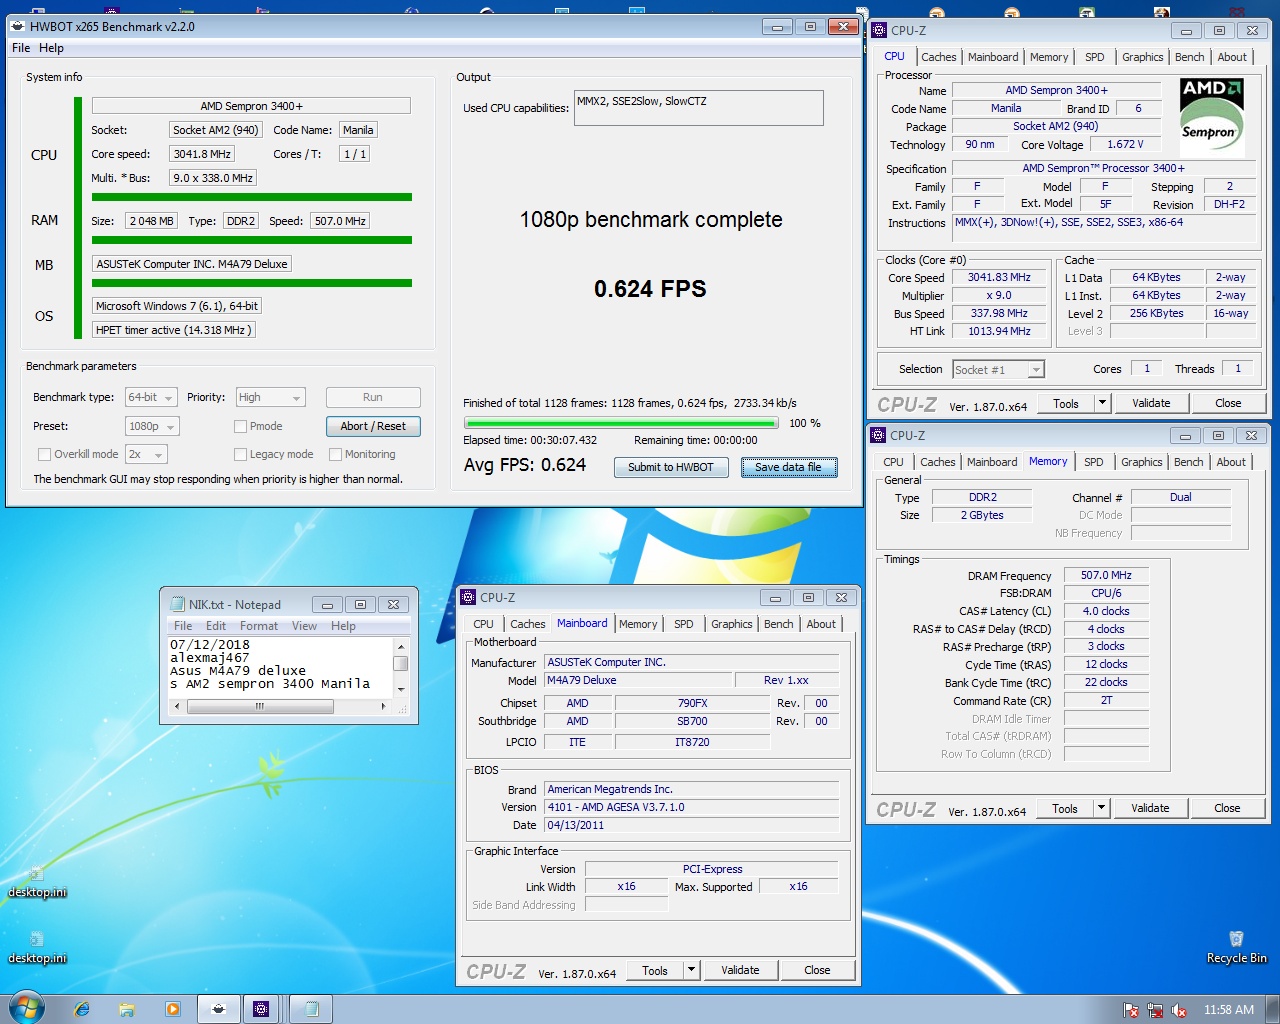This screenshot has height=1024, width=1280.
Task: Expand the Preset 1080p dropdown
Action: point(152,426)
